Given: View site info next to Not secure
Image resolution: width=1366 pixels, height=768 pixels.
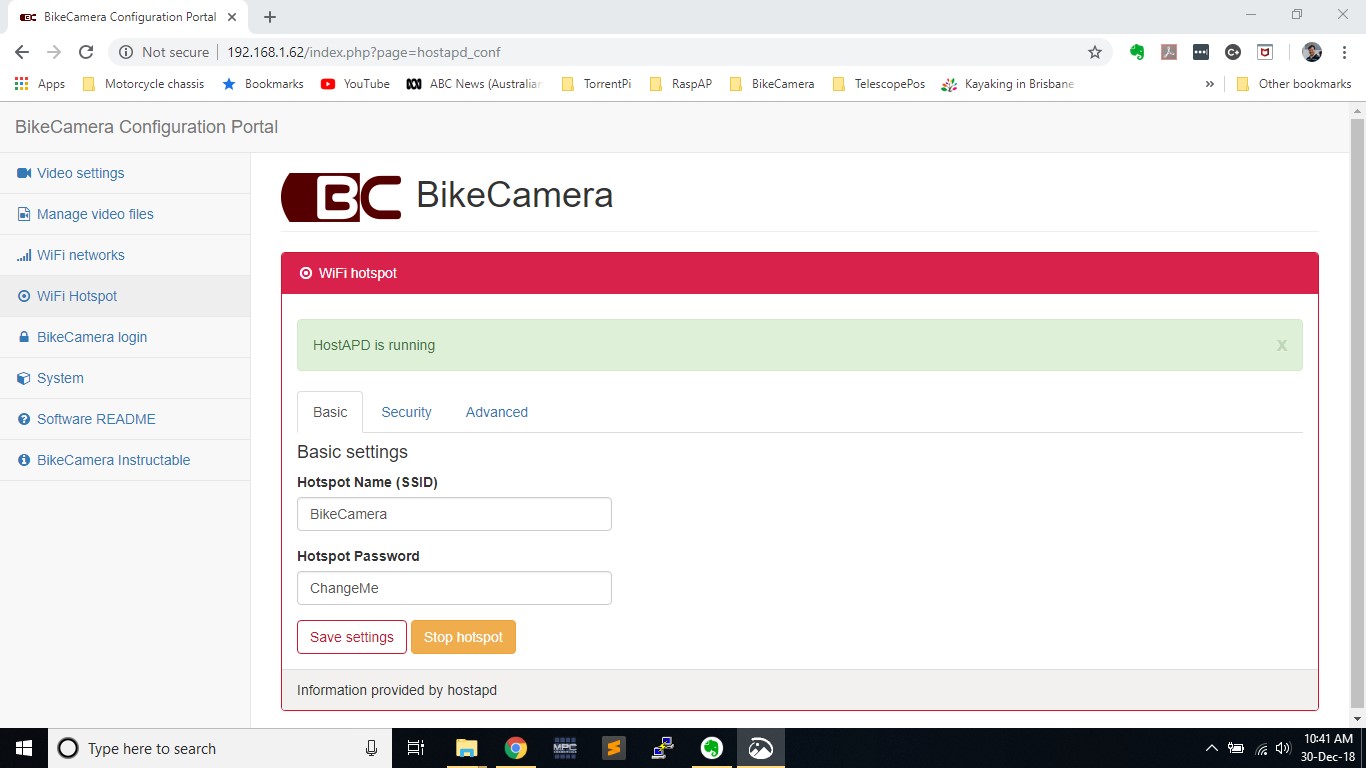Looking at the screenshot, I should [x=126, y=52].
